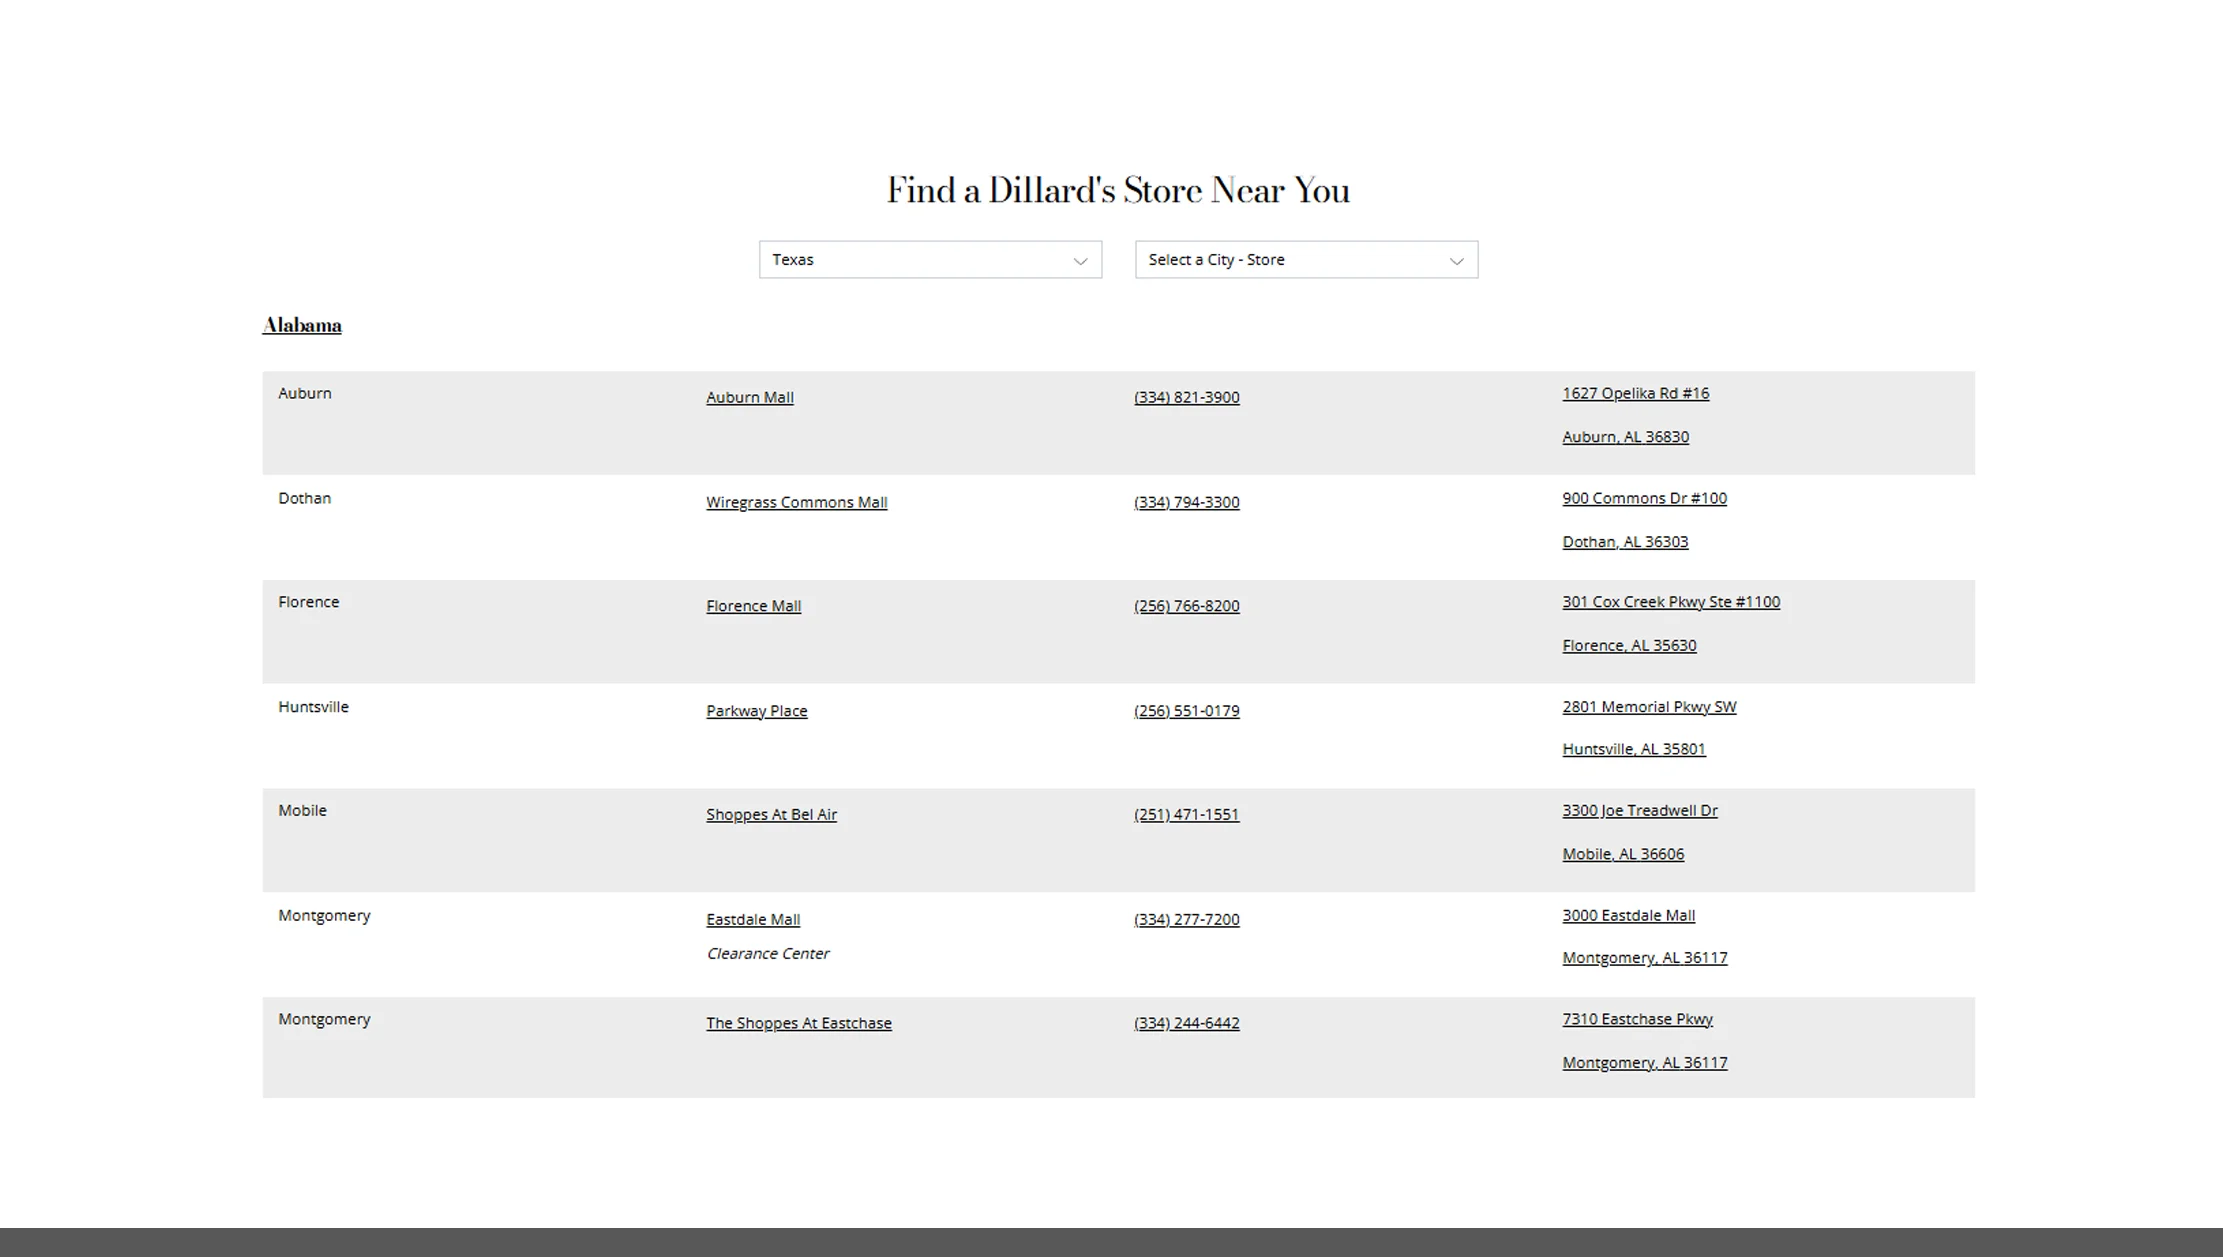
Task: Open the Auburn Mall store page
Action: tap(749, 397)
